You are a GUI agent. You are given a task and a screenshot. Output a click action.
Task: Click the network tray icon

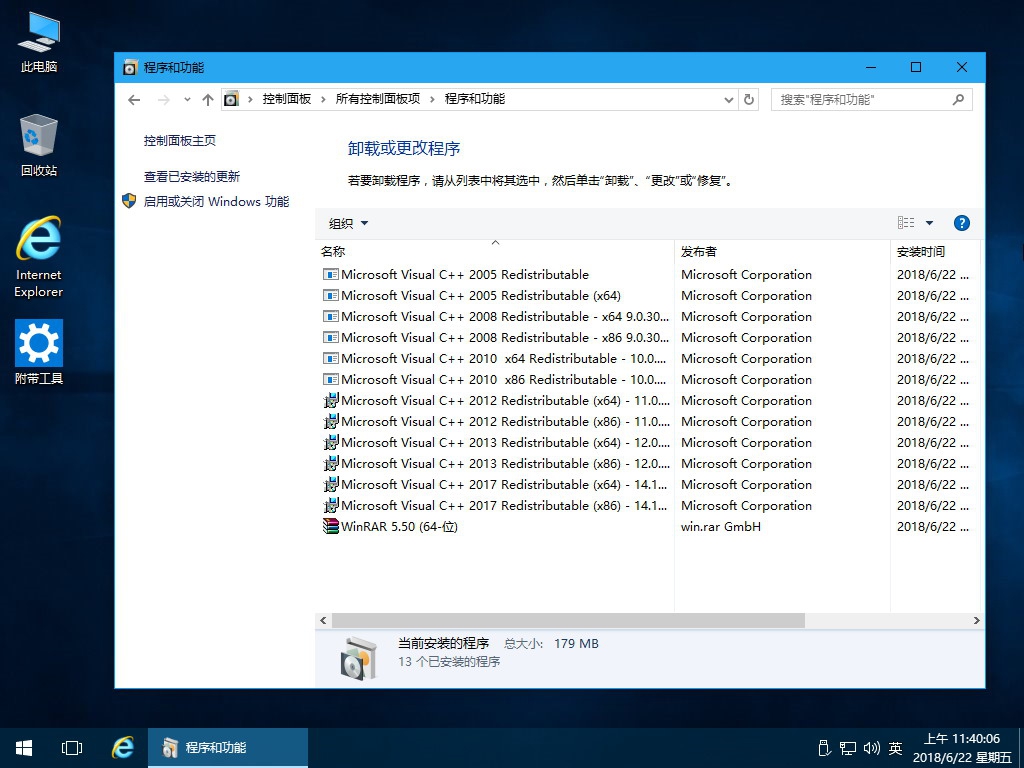[x=848, y=748]
